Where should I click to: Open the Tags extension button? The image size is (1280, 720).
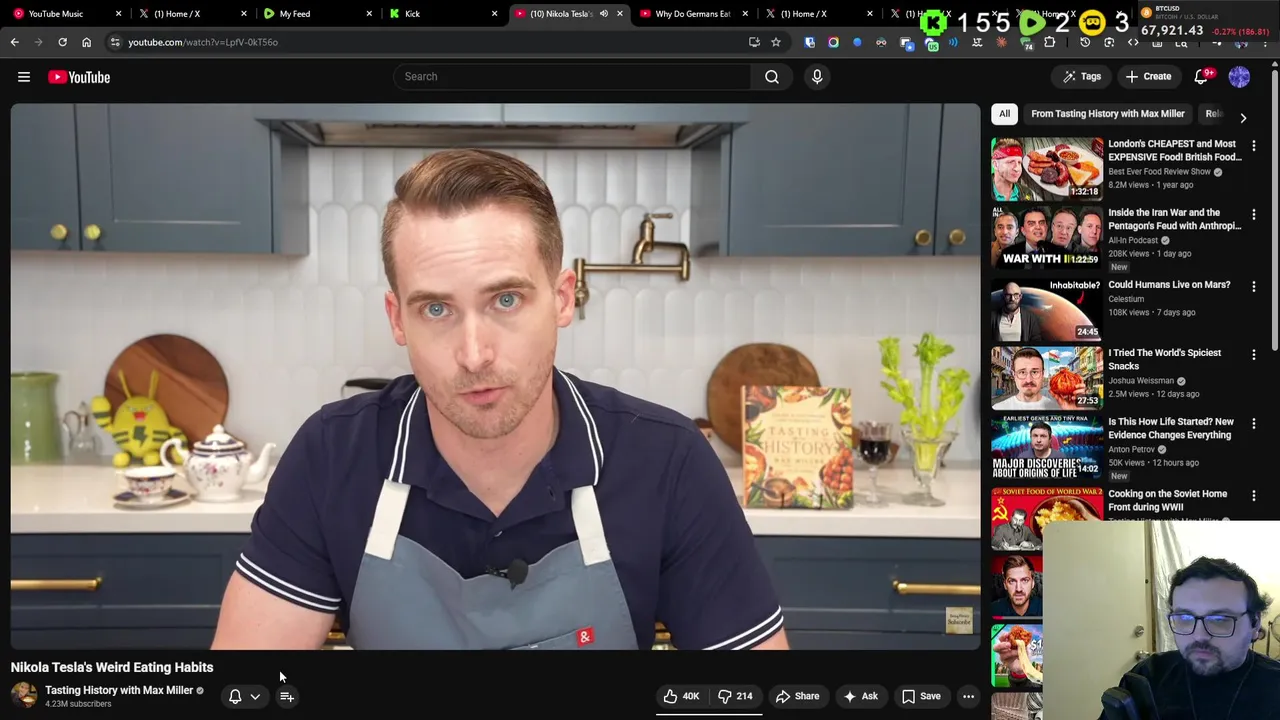pos(1082,77)
